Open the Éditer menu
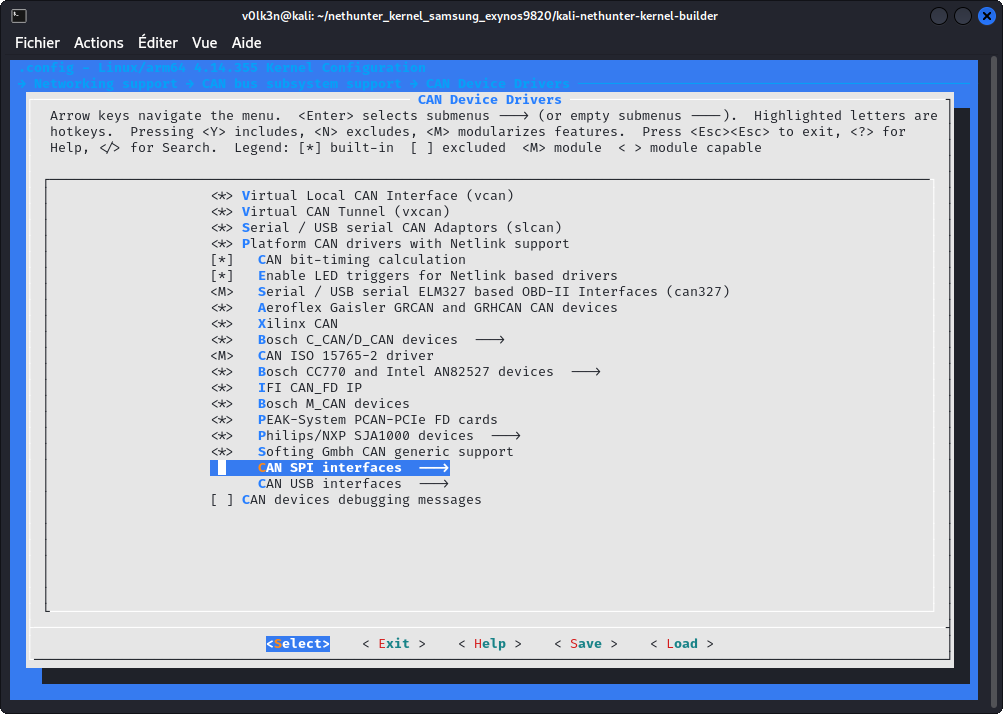 pos(158,43)
